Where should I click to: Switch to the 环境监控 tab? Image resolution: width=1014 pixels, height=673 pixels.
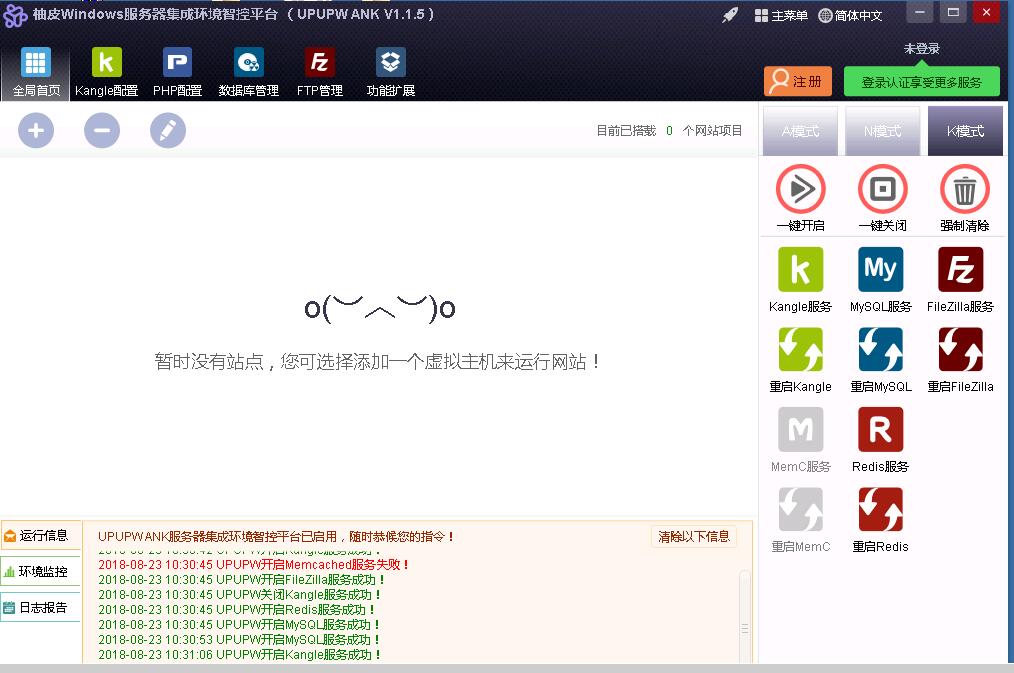[x=41, y=572]
